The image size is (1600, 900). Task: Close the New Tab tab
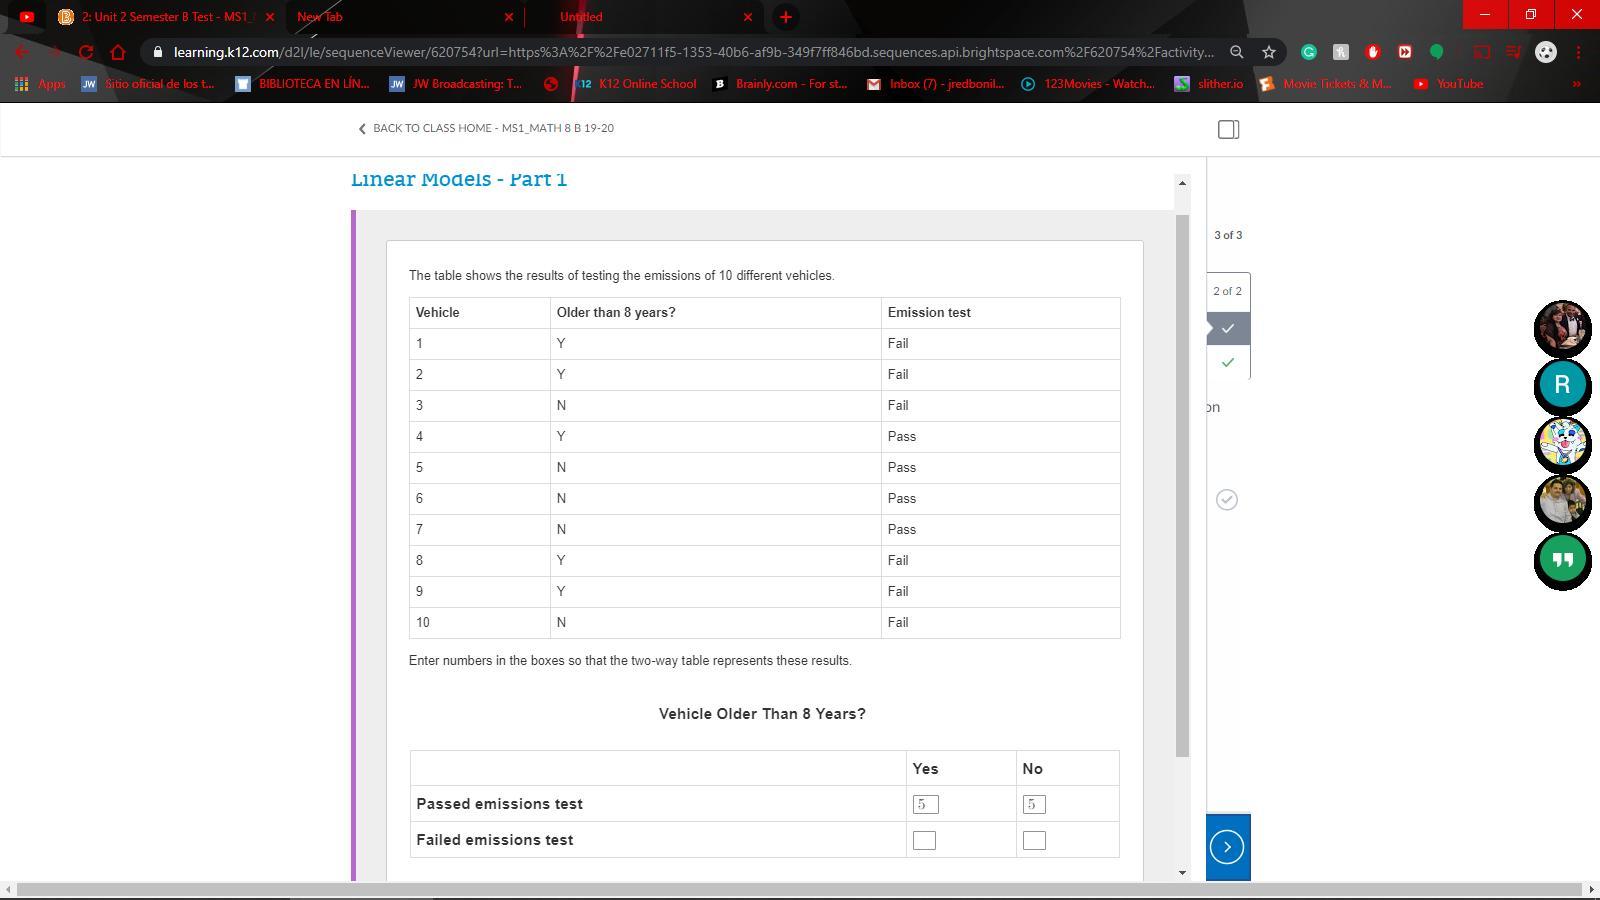click(509, 17)
